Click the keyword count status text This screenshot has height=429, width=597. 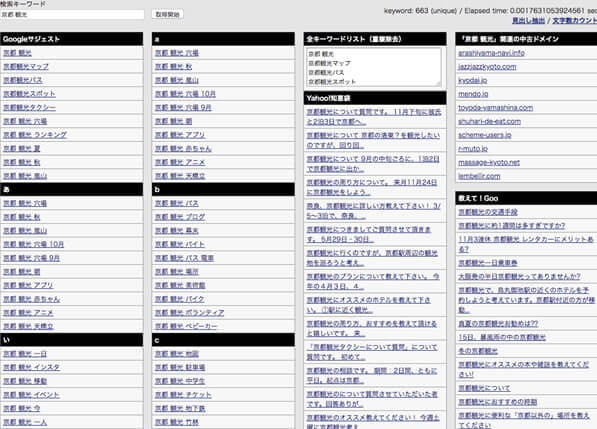(x=490, y=11)
